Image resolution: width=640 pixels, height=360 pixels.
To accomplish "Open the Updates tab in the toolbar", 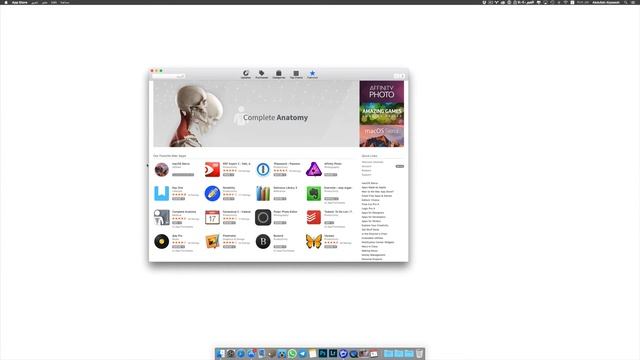I will point(246,74).
